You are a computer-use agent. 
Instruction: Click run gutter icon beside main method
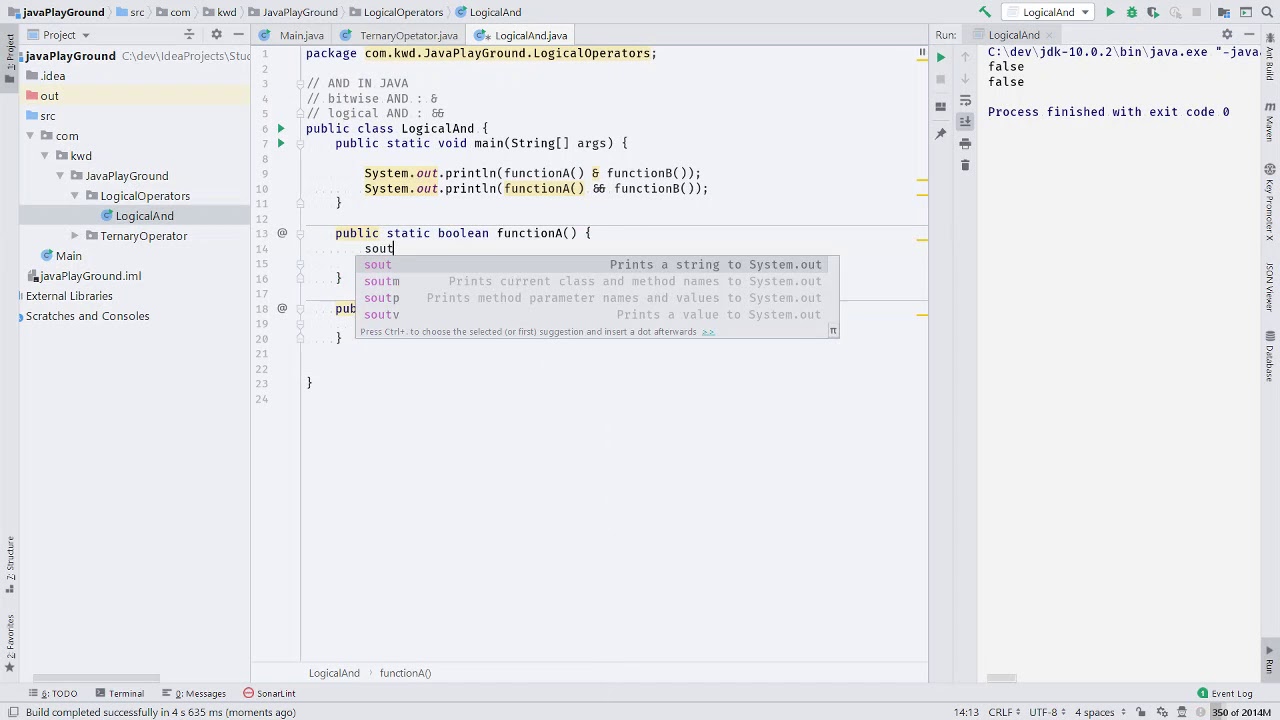click(x=281, y=143)
